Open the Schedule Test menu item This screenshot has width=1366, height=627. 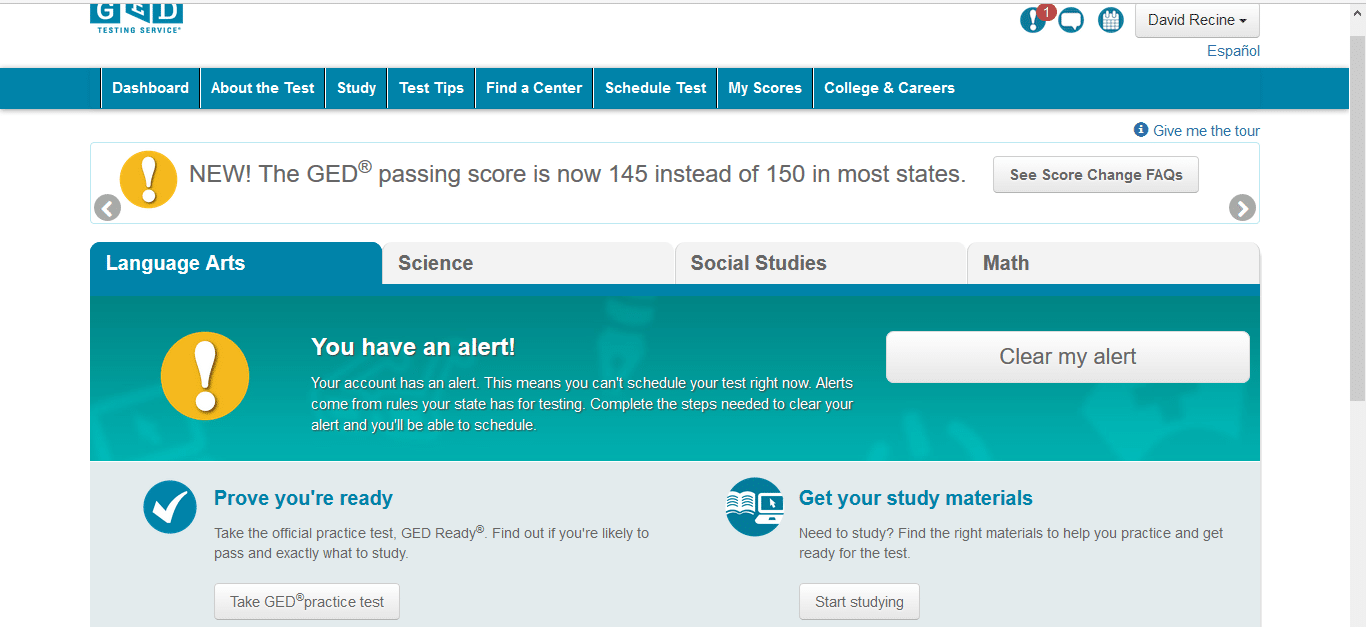[x=655, y=88]
